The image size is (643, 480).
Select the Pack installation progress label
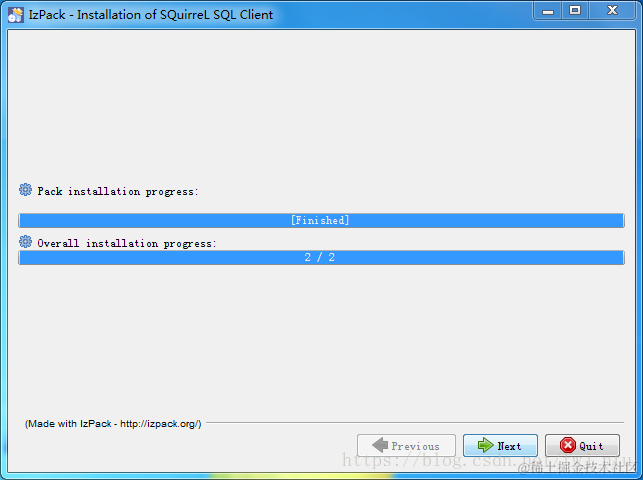118,191
